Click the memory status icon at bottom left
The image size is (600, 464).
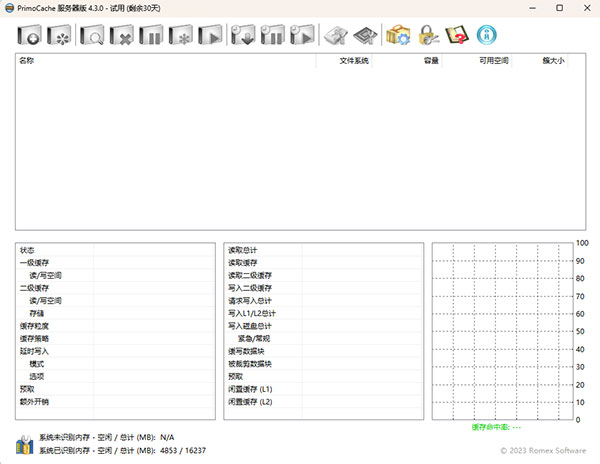(x=25, y=444)
